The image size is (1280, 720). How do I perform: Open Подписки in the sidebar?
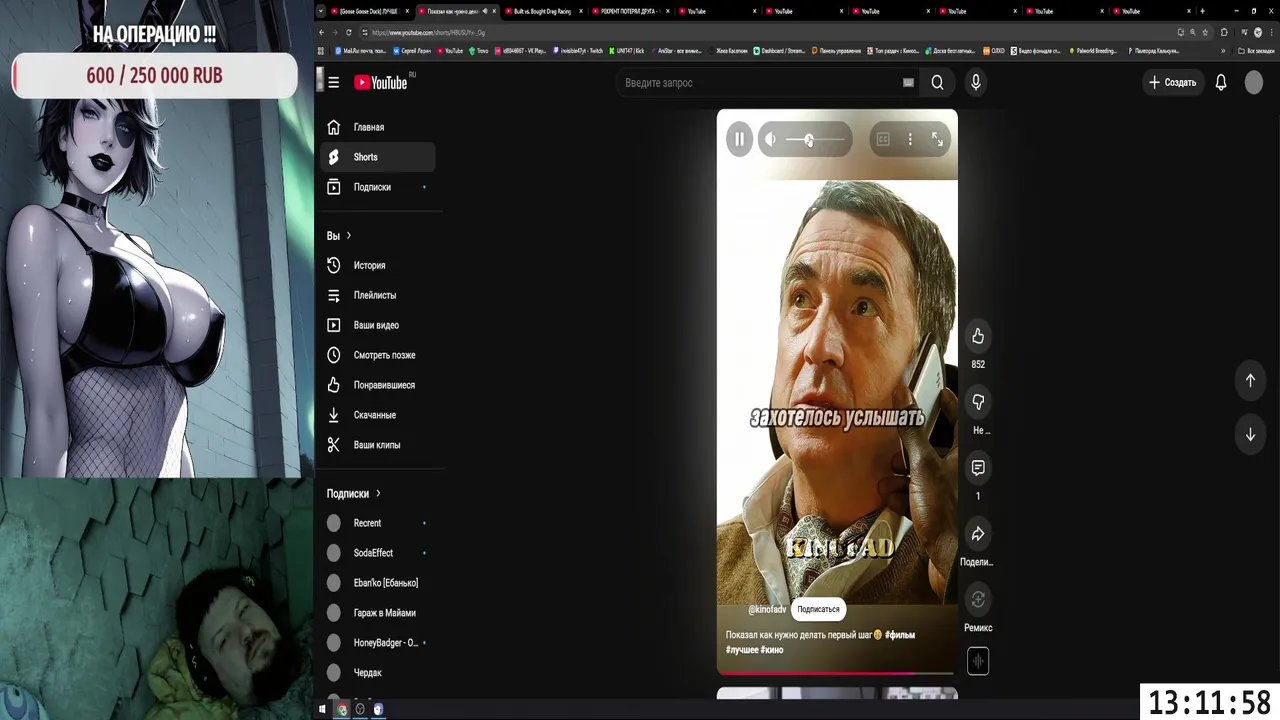pyautogui.click(x=377, y=187)
